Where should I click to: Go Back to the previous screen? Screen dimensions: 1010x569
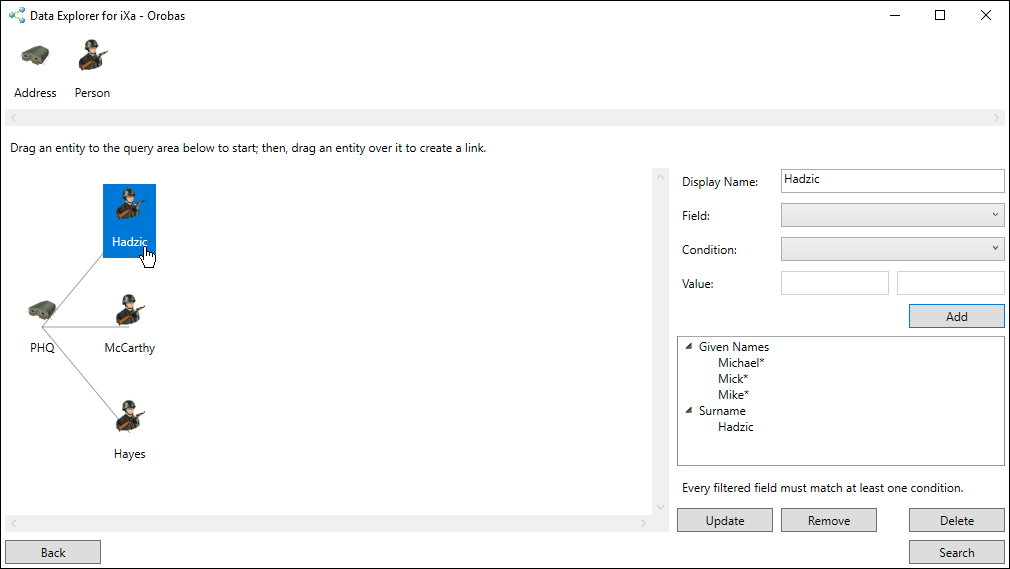(x=53, y=552)
